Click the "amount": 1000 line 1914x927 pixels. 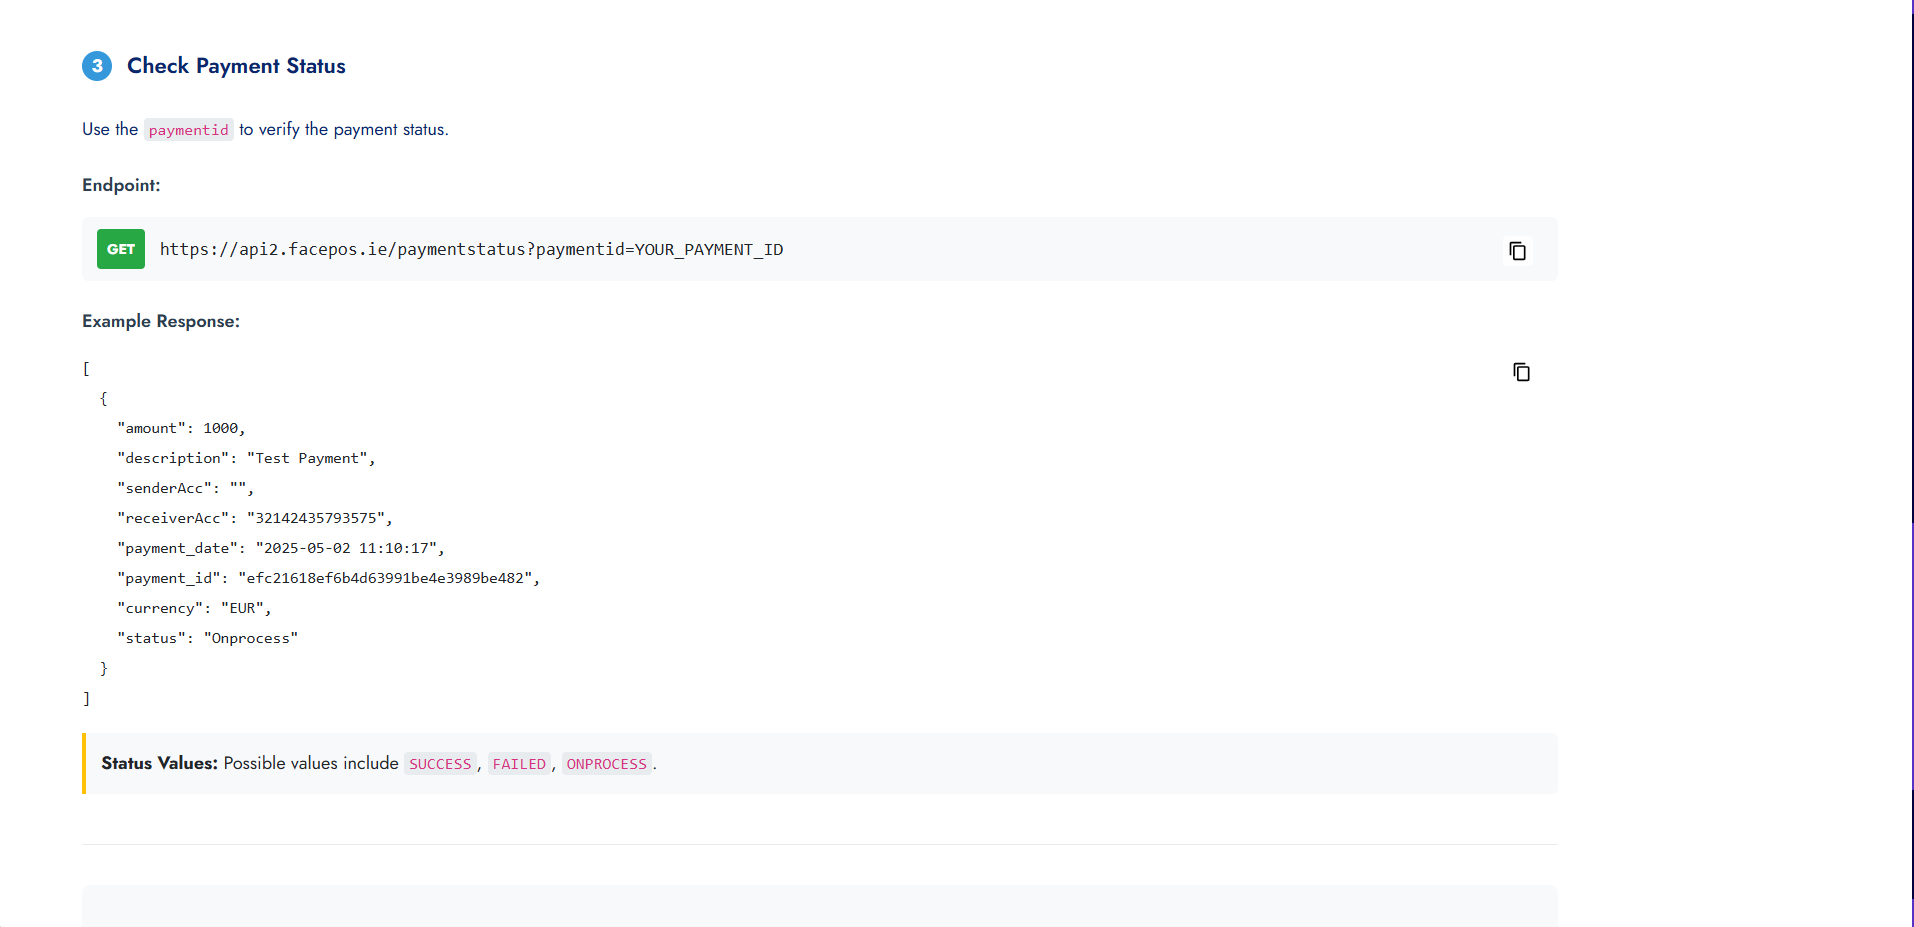(x=181, y=428)
